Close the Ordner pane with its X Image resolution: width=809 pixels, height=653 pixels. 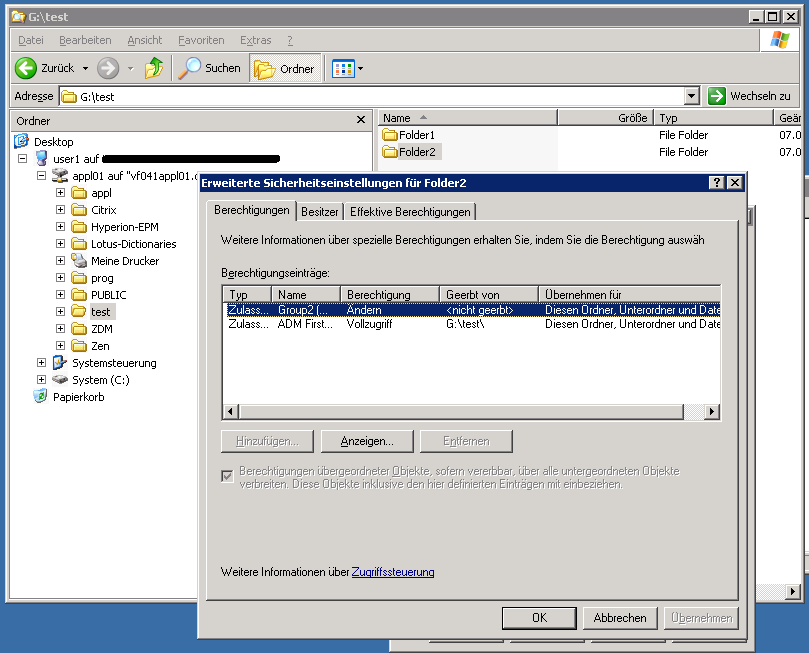361,120
